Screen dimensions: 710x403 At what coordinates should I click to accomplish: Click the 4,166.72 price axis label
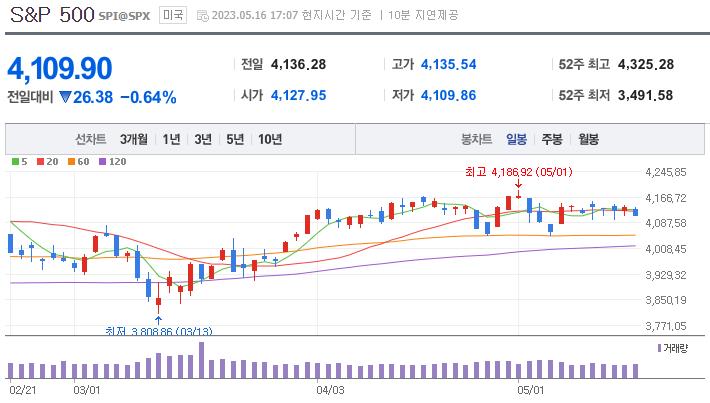pyautogui.click(x=666, y=198)
